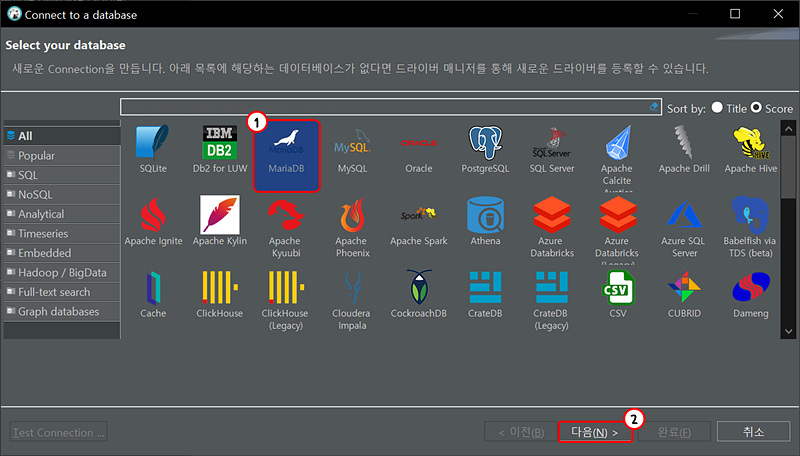Image resolution: width=800 pixels, height=456 pixels.
Task: Click the database list scroll down arrow
Action: 788,331
